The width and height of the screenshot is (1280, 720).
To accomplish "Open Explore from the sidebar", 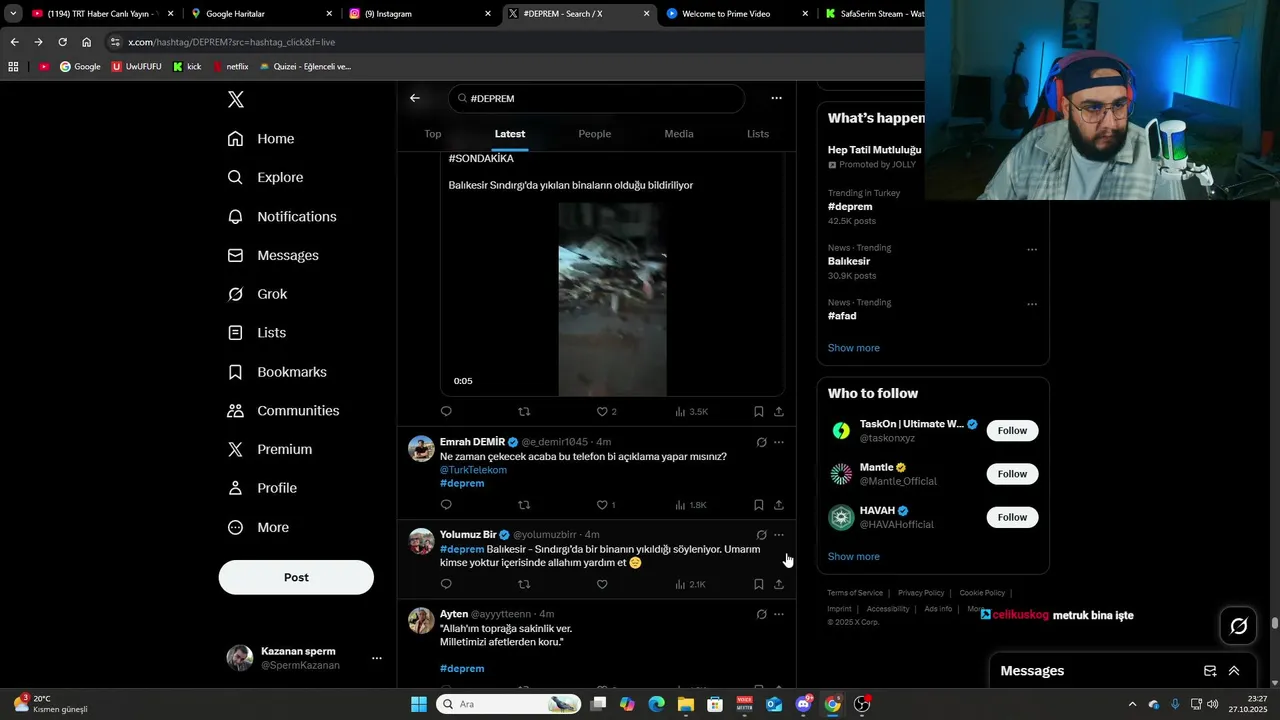I will [x=265, y=177].
